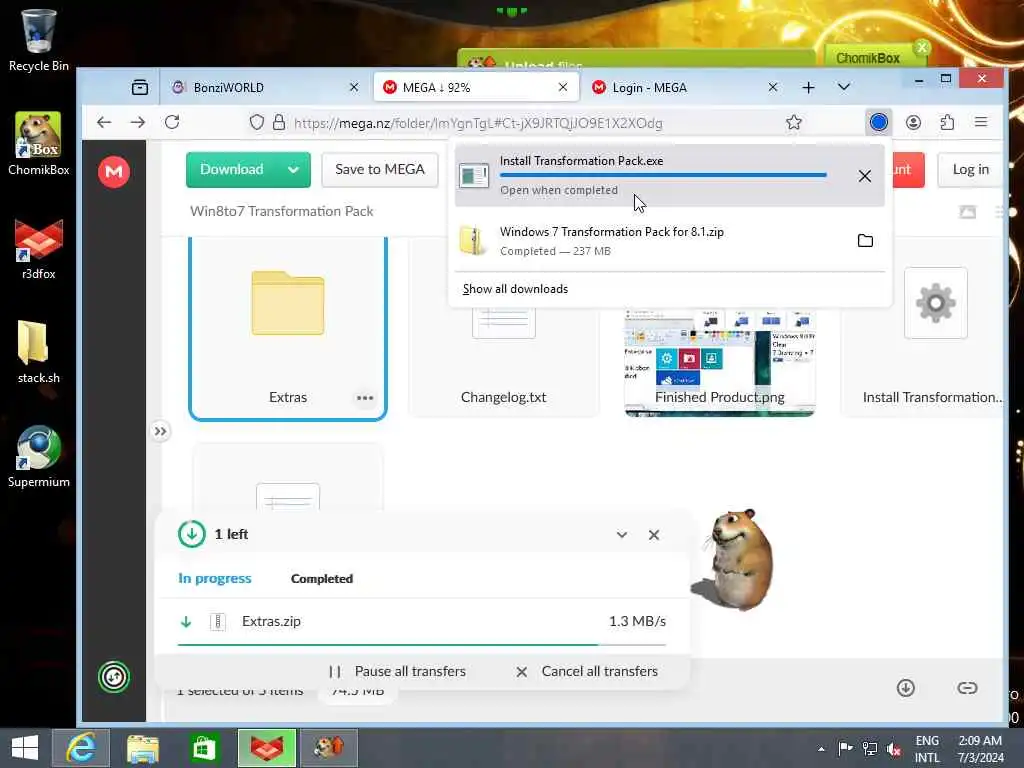This screenshot has height=768, width=1024.
Task: Switch to Completed transfers tab
Action: pyautogui.click(x=321, y=579)
